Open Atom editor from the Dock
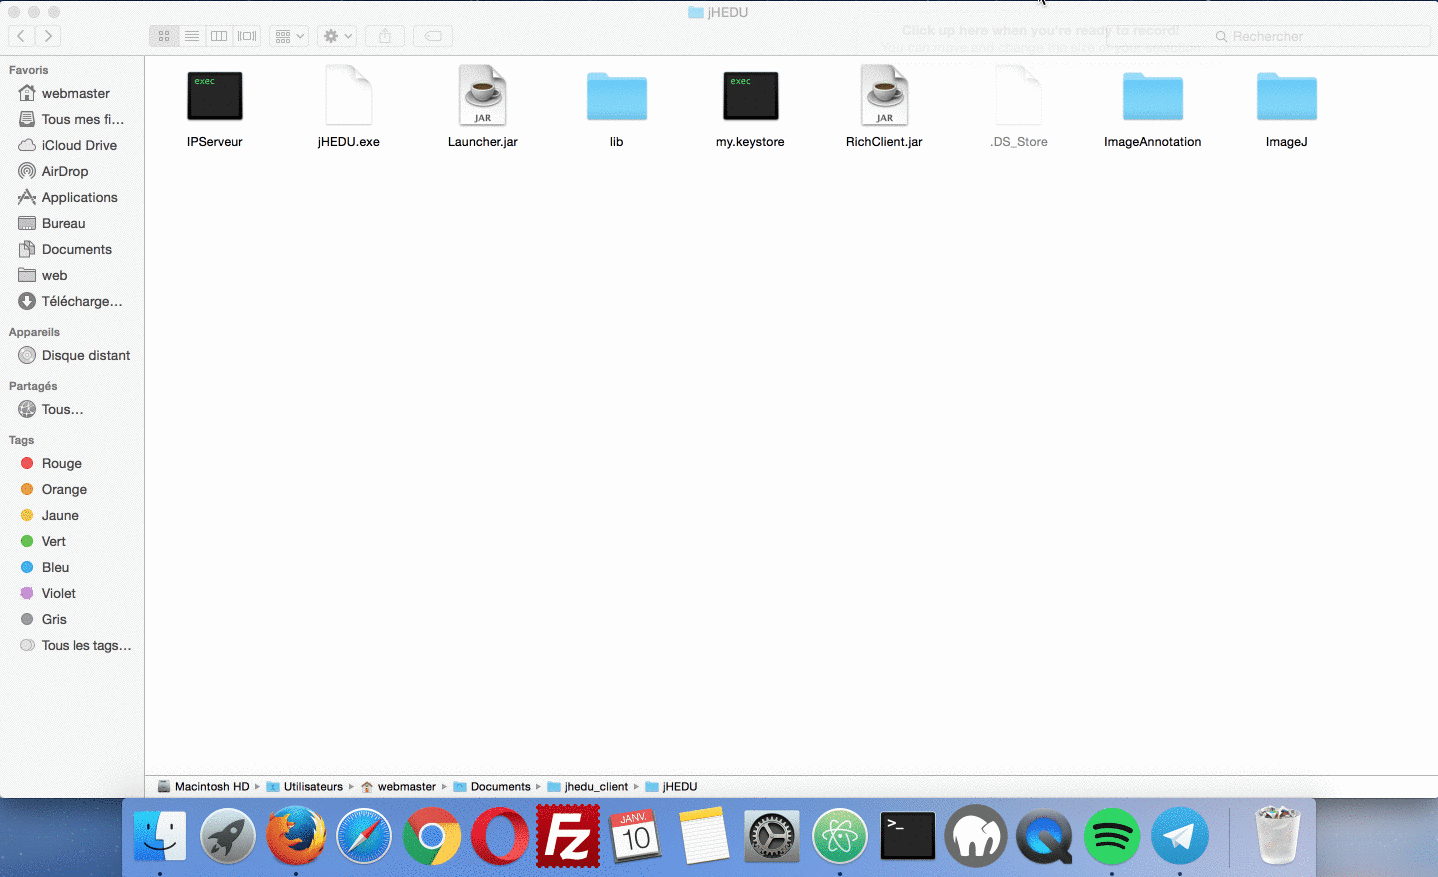The height and width of the screenshot is (877, 1438). 840,836
